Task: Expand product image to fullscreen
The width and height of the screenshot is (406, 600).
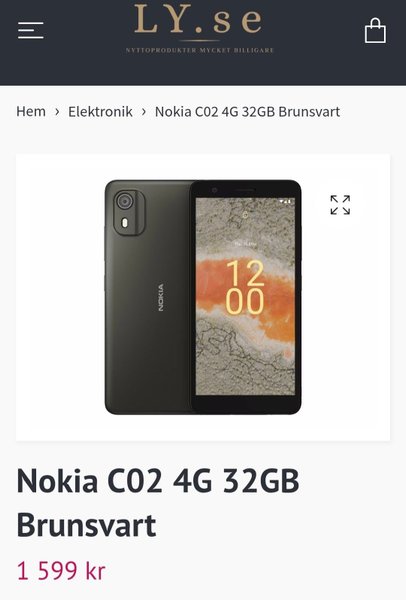Action: 340,205
